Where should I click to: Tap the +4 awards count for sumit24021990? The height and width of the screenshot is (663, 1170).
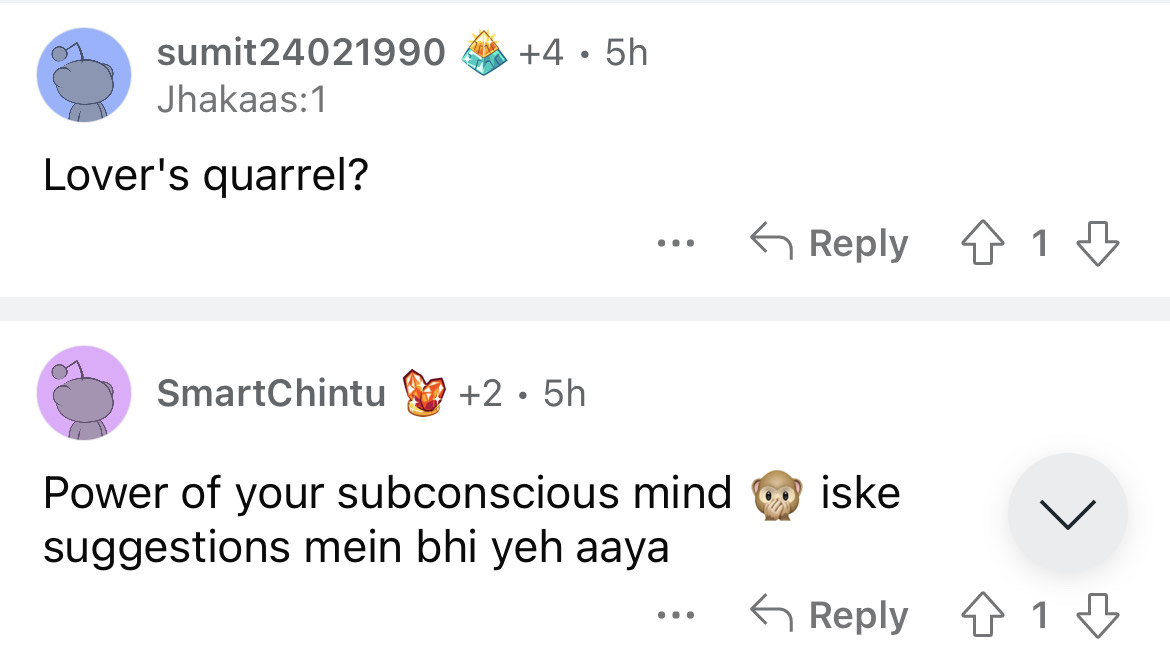coord(541,53)
